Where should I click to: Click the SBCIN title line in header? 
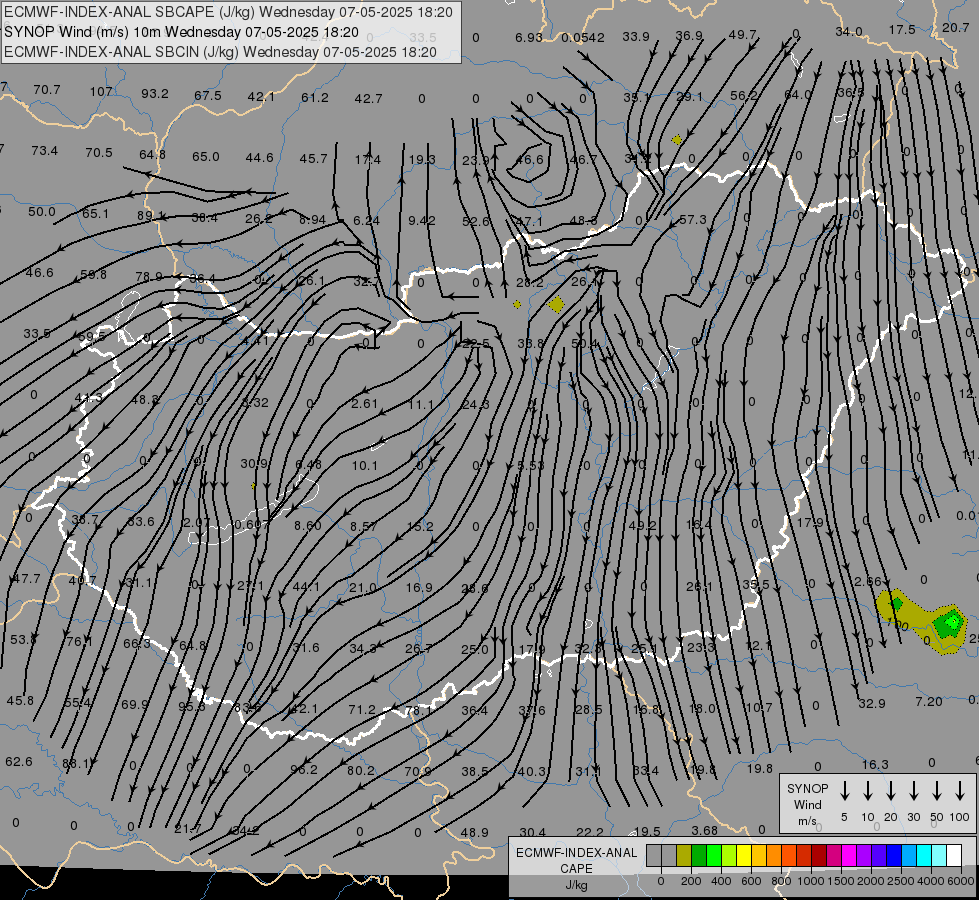pos(220,52)
